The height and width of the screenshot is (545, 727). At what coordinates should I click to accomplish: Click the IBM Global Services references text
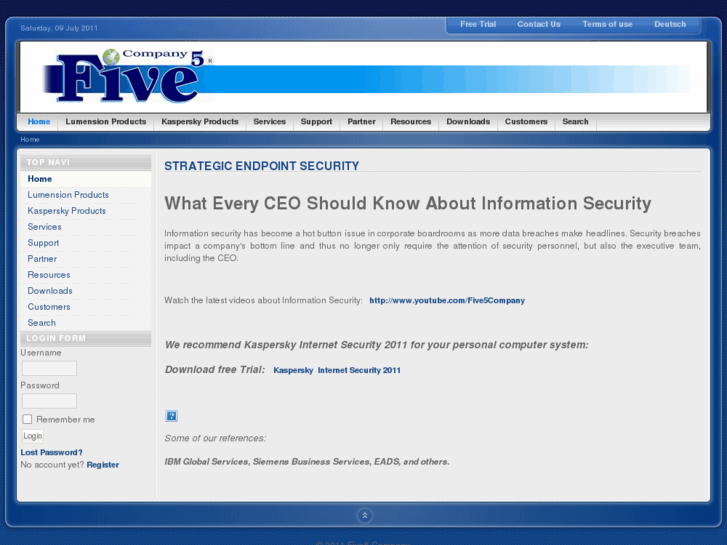coord(307,462)
